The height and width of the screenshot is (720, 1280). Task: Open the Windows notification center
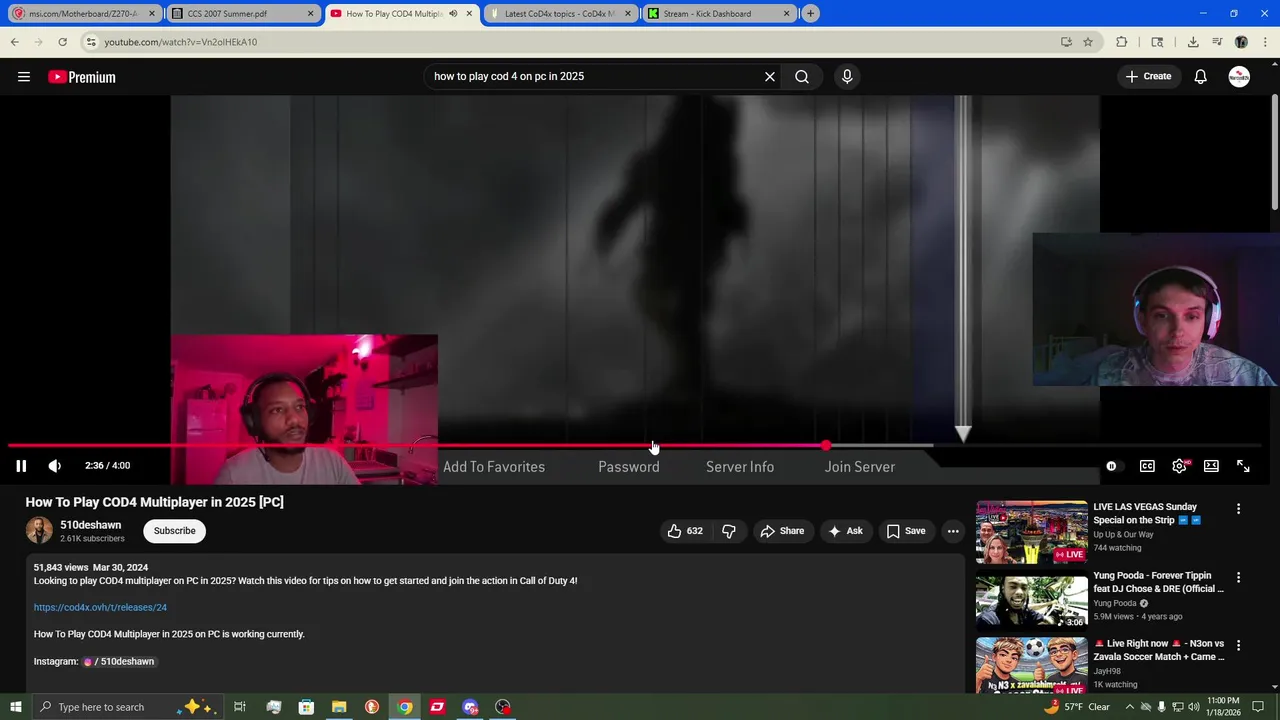pos(1258,707)
